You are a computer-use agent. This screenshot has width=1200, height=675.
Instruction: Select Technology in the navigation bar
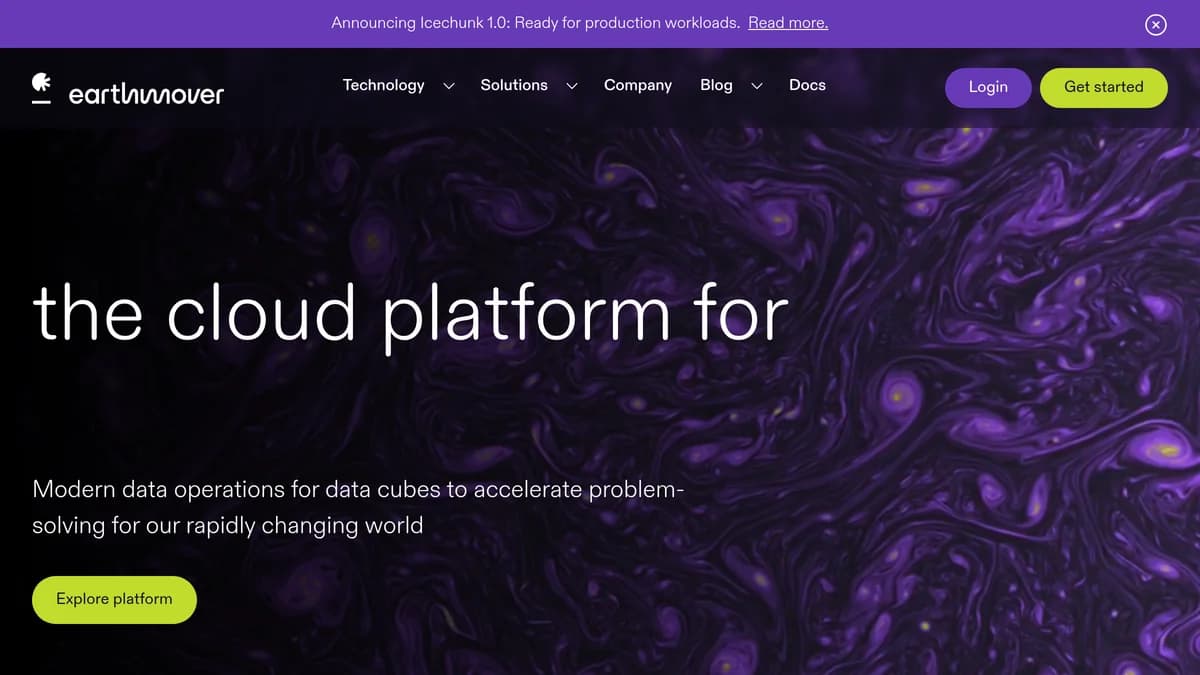pos(384,86)
